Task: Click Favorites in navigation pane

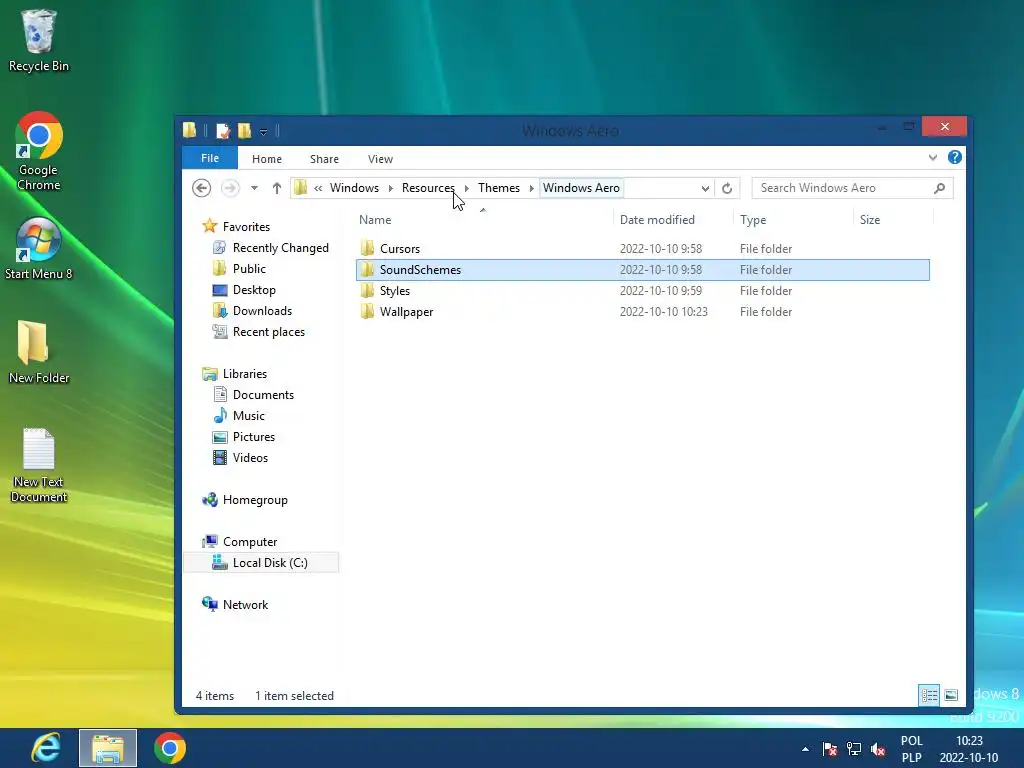Action: tap(246, 227)
